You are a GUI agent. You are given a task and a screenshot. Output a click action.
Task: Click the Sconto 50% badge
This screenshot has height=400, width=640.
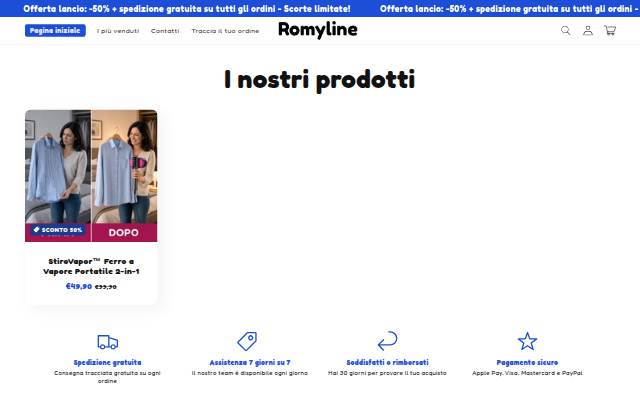[58, 230]
